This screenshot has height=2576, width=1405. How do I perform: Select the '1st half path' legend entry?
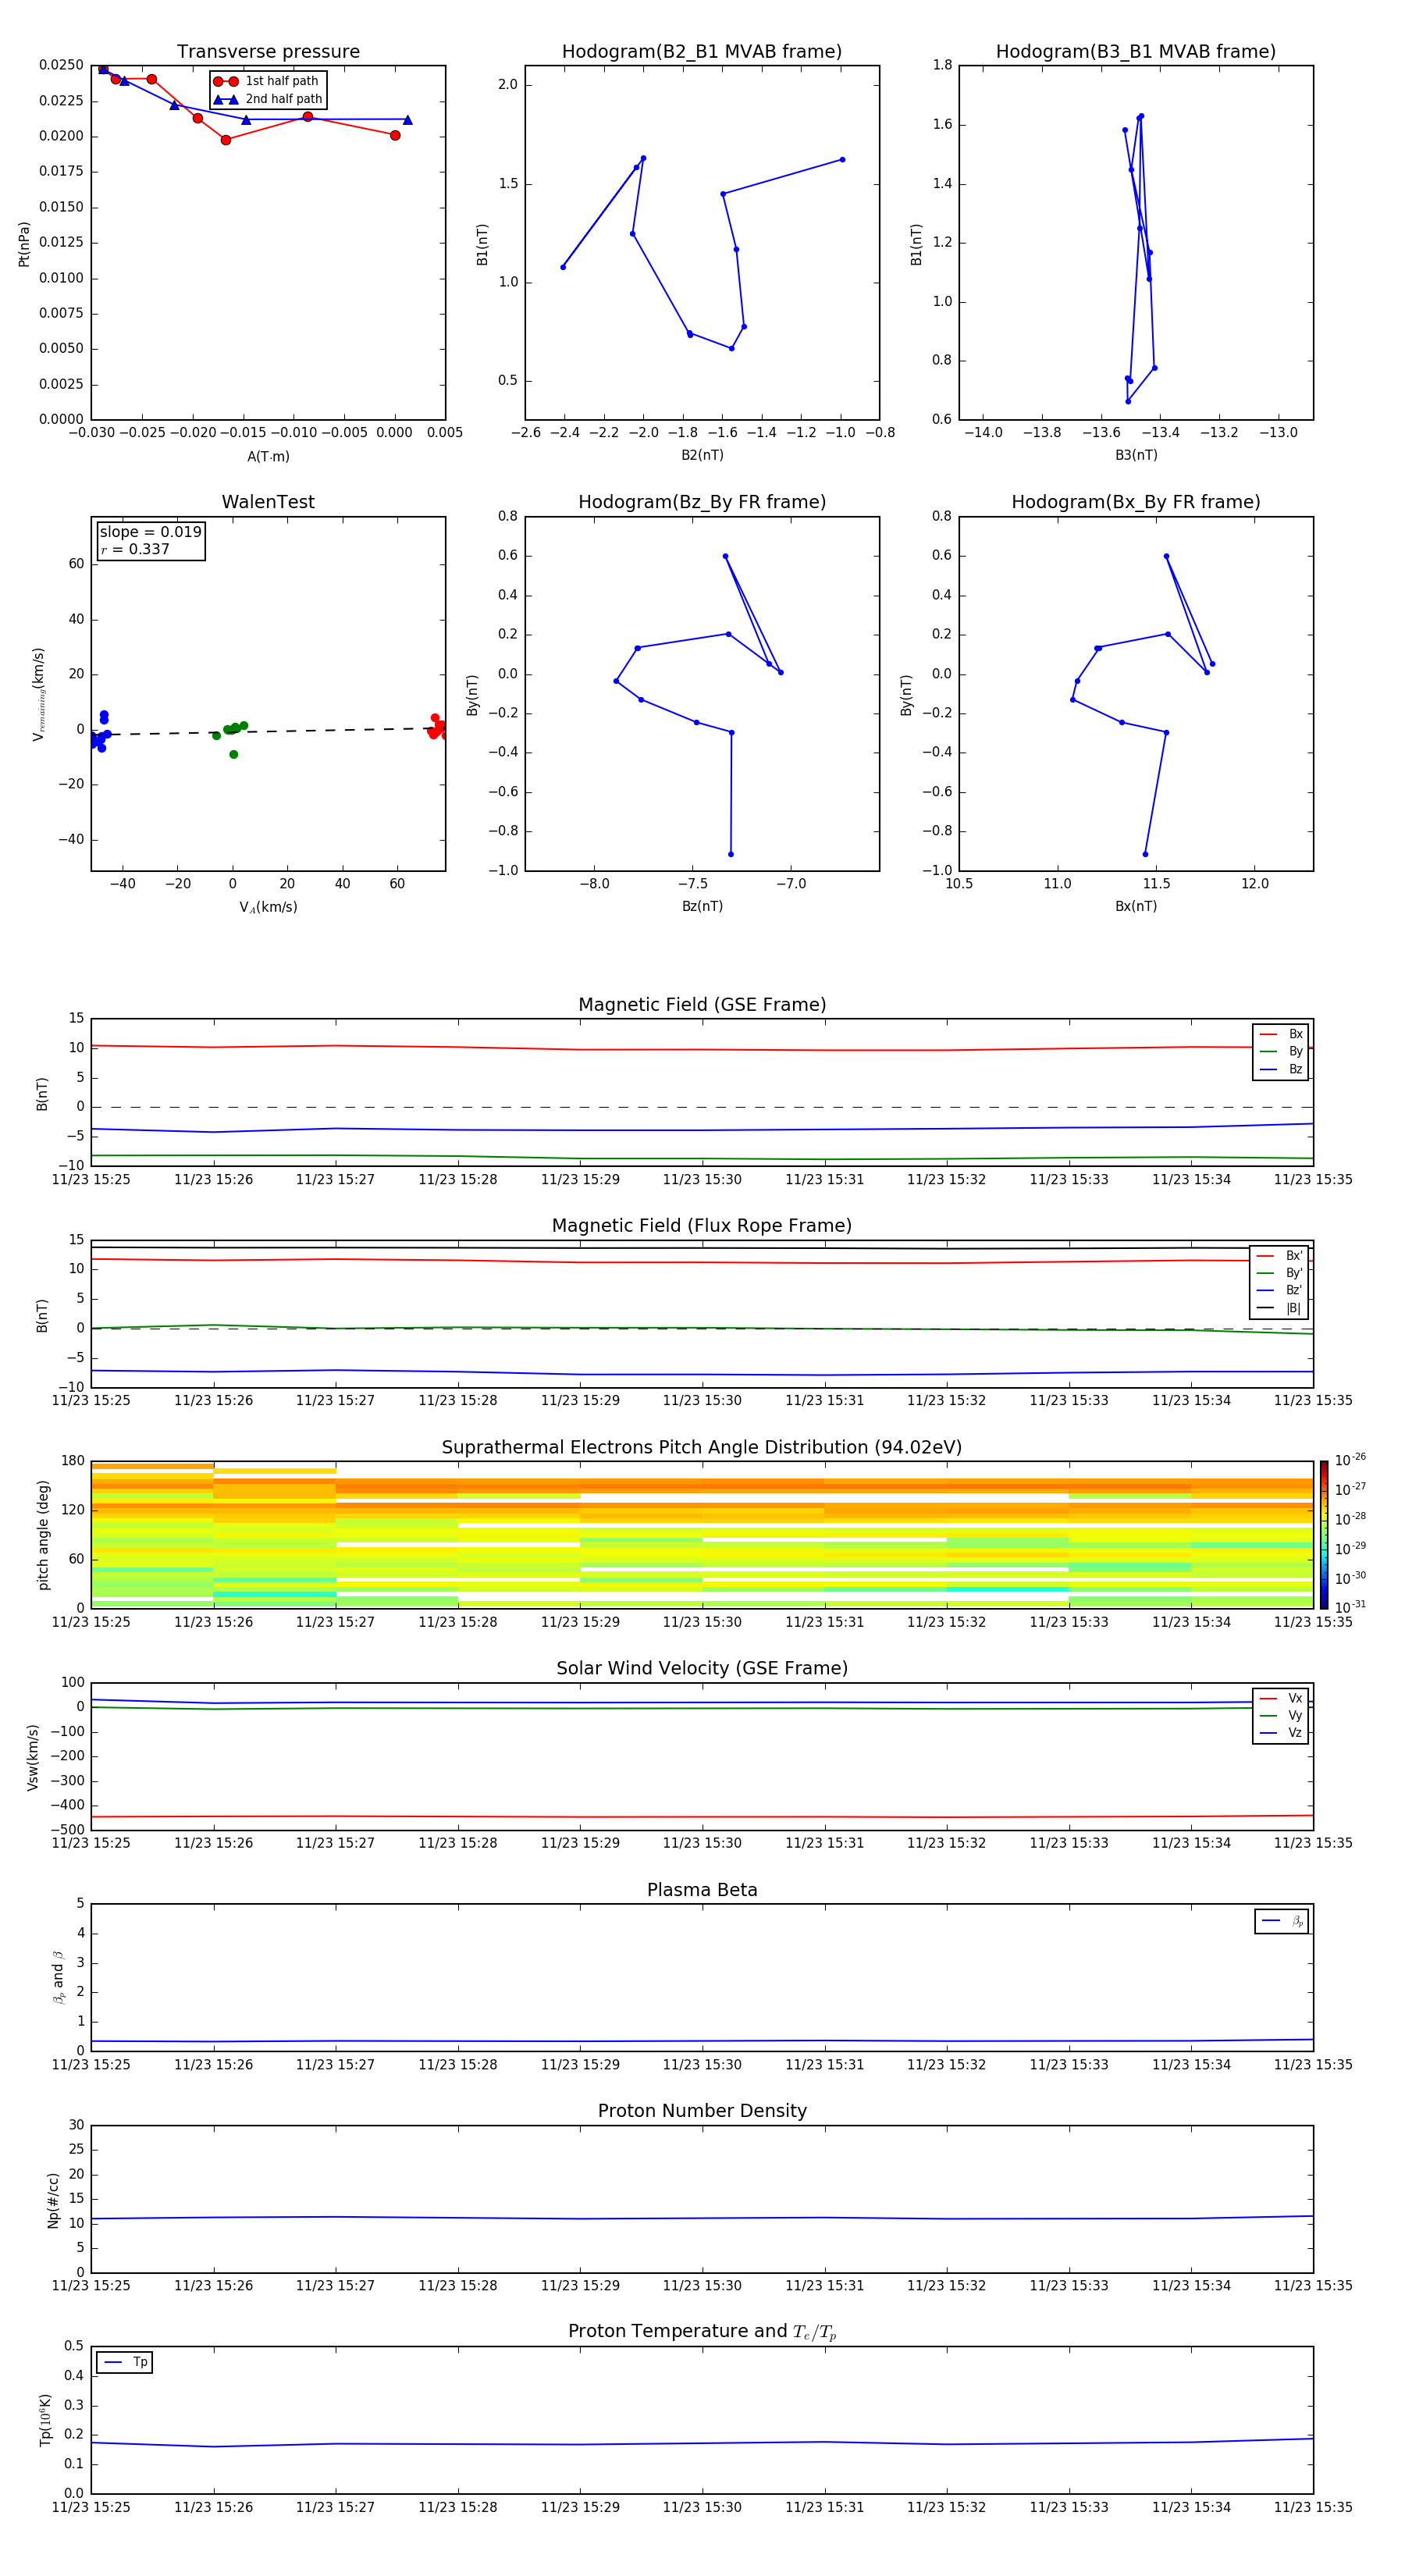(268, 81)
